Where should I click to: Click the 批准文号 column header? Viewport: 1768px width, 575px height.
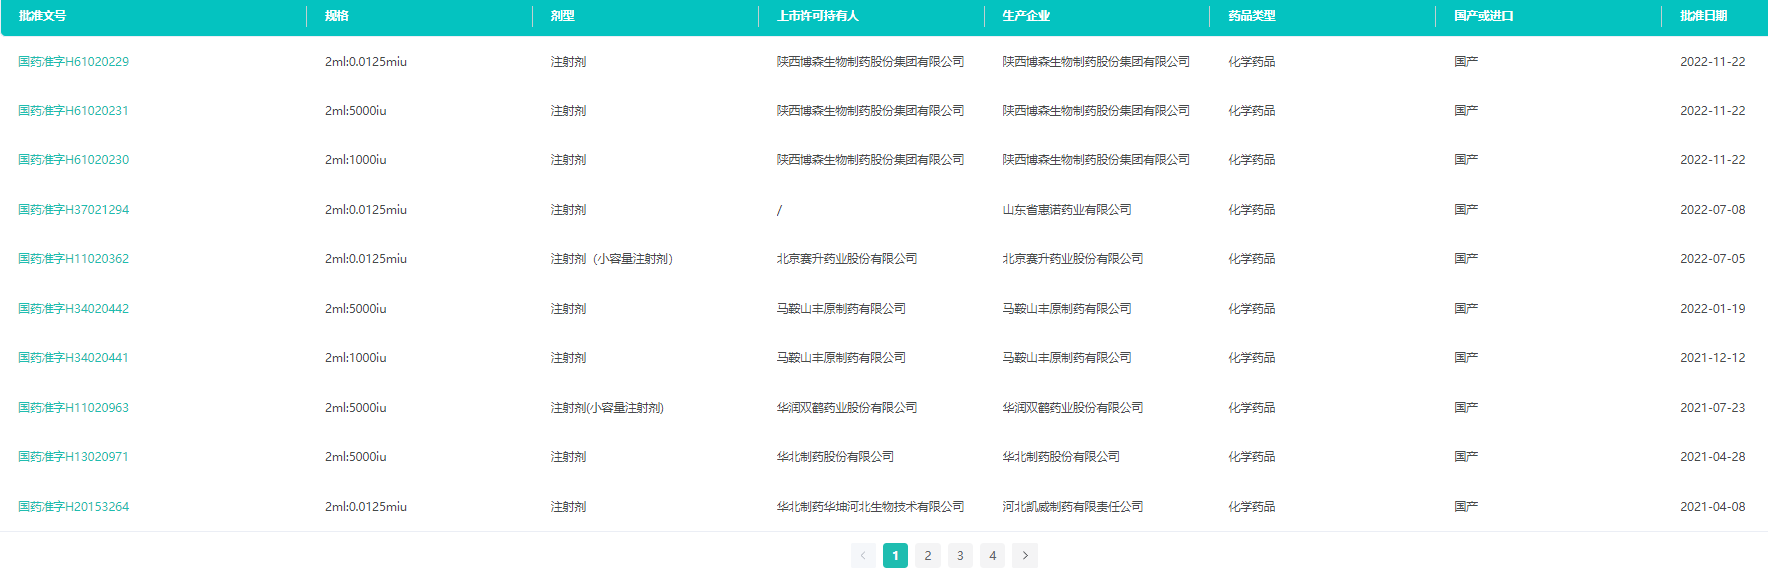coord(42,16)
